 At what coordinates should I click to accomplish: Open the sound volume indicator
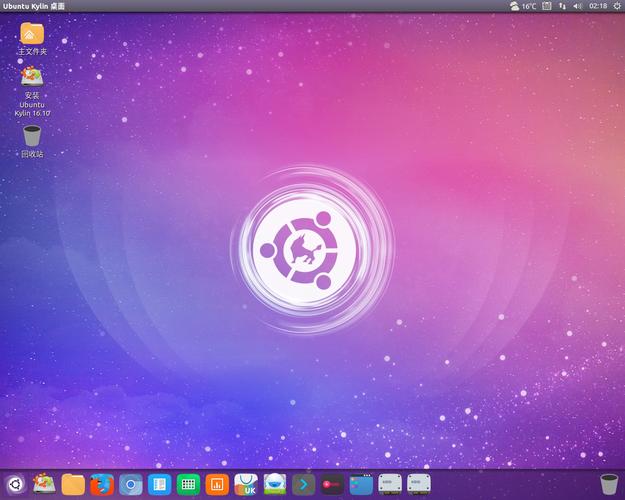[577, 6]
